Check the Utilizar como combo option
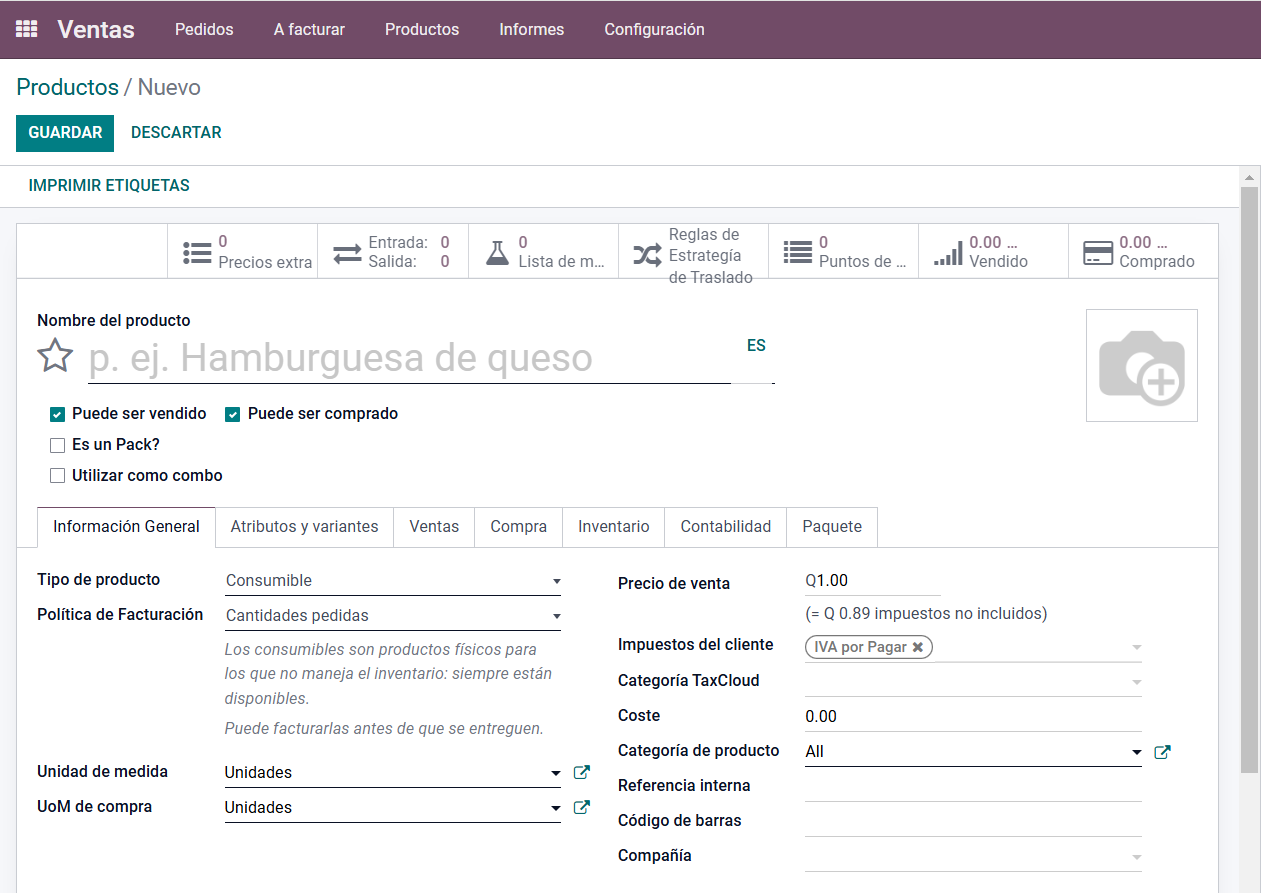 point(58,476)
